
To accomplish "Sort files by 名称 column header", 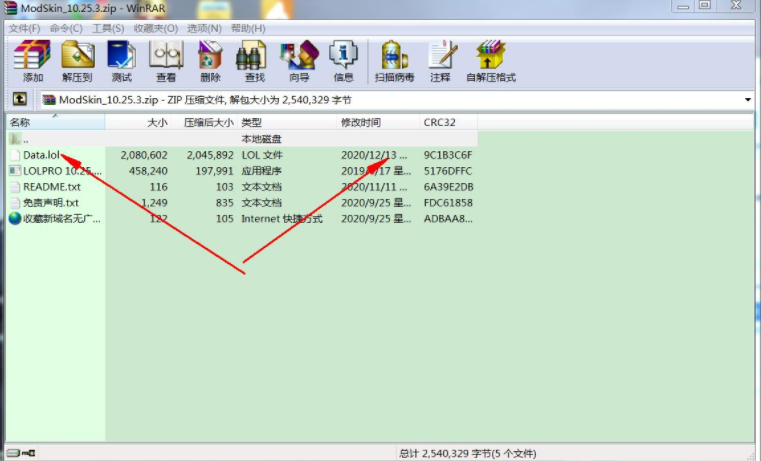I will pos(54,122).
